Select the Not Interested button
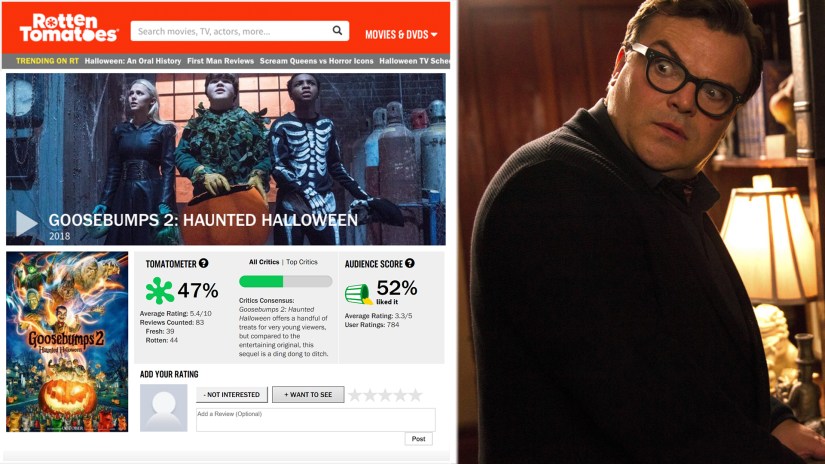Screen dimensions: 825x464 (x=232, y=395)
